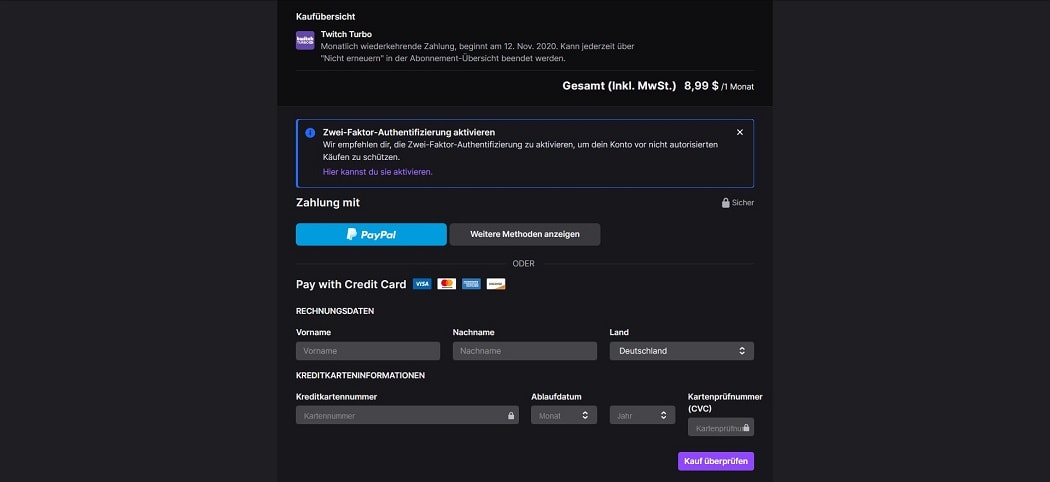Click the American Express card icon
The height and width of the screenshot is (482, 1050).
click(471, 284)
